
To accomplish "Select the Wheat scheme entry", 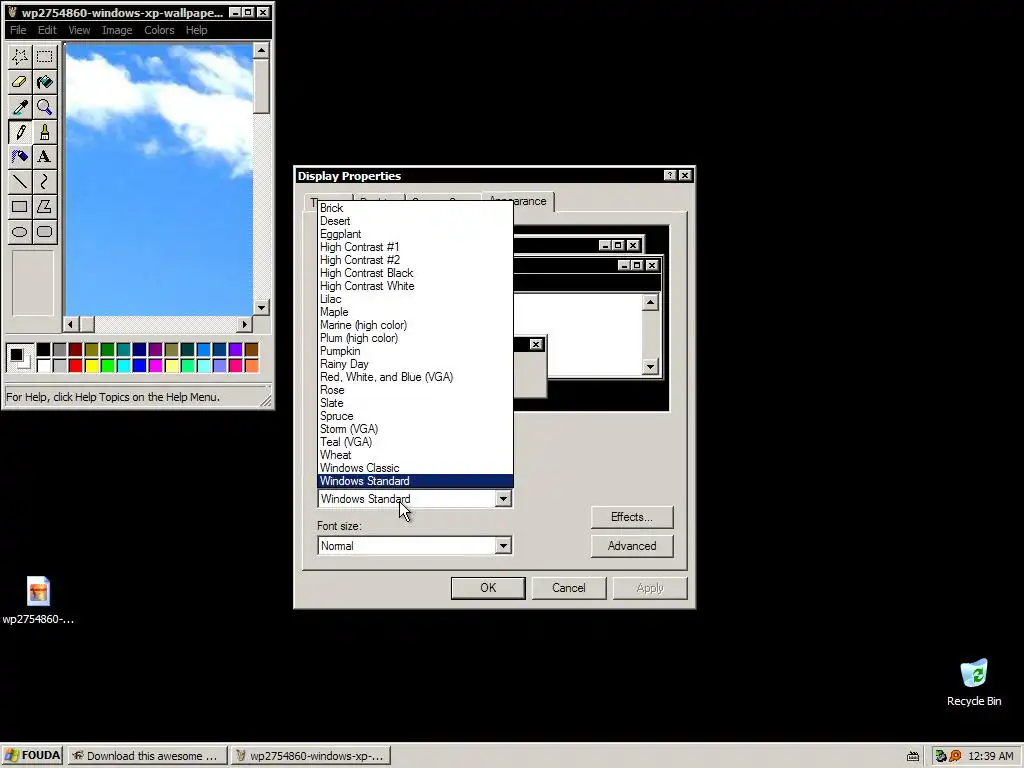I will point(415,455).
